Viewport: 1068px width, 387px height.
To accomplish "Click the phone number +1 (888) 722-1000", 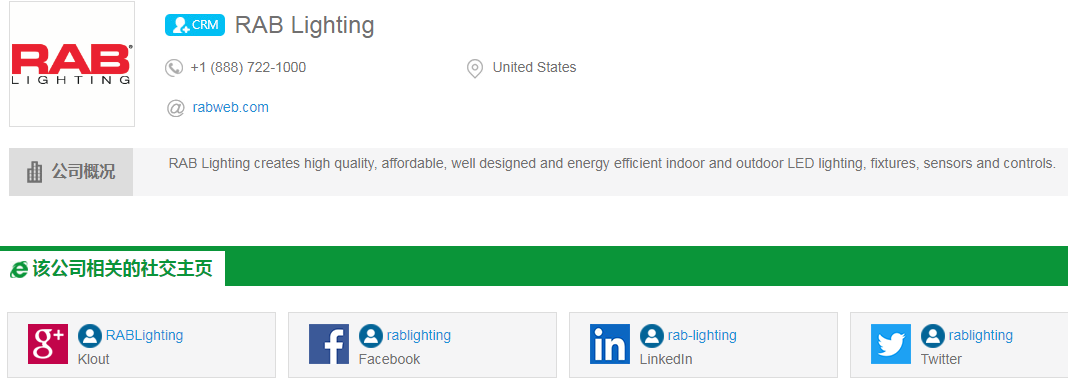I will pos(249,67).
